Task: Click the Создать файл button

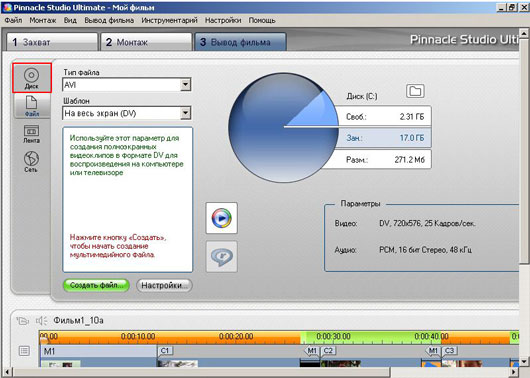Action: [96, 285]
